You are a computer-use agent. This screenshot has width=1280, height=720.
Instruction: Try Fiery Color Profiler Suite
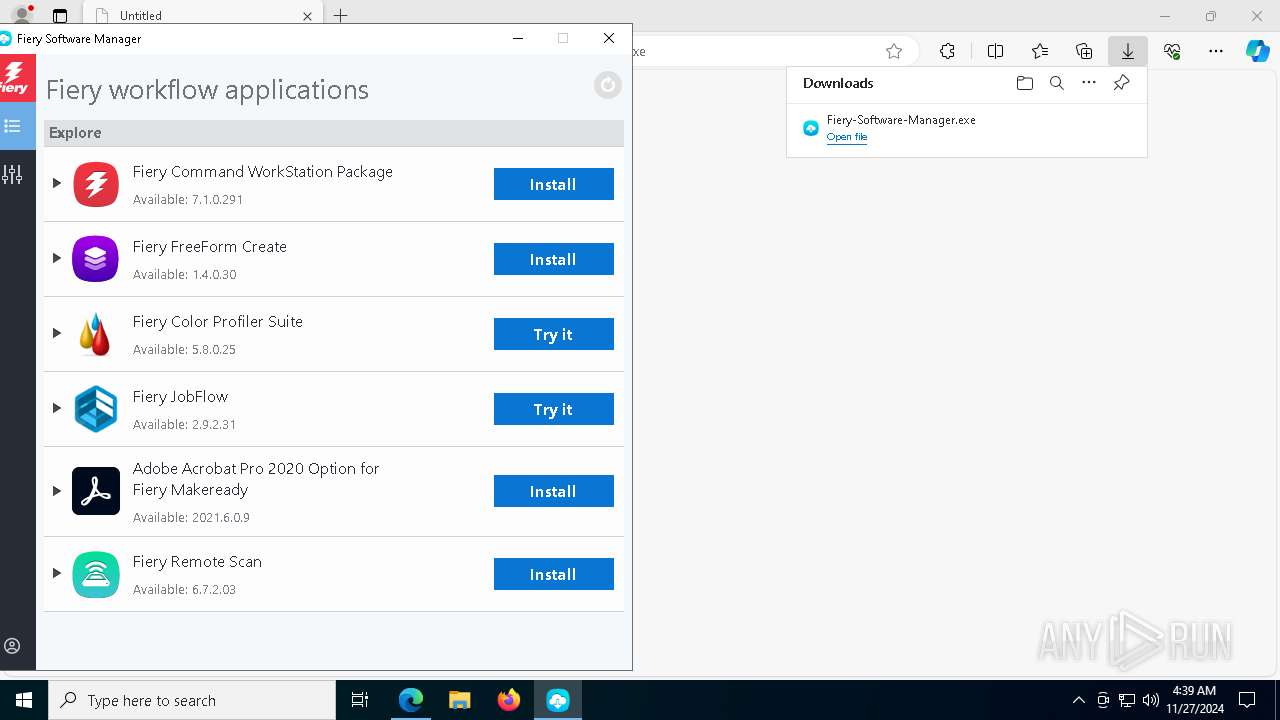(x=553, y=334)
